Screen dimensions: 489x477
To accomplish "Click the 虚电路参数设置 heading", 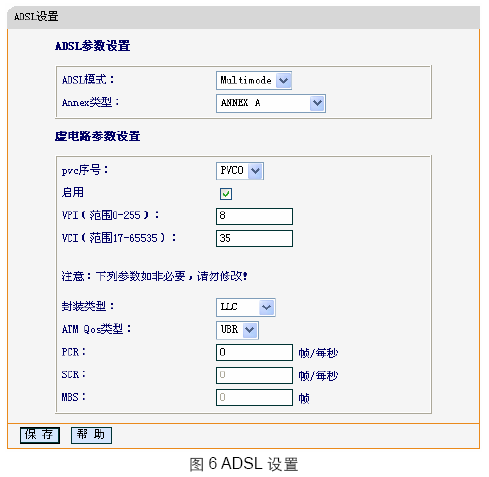I will (x=97, y=136).
